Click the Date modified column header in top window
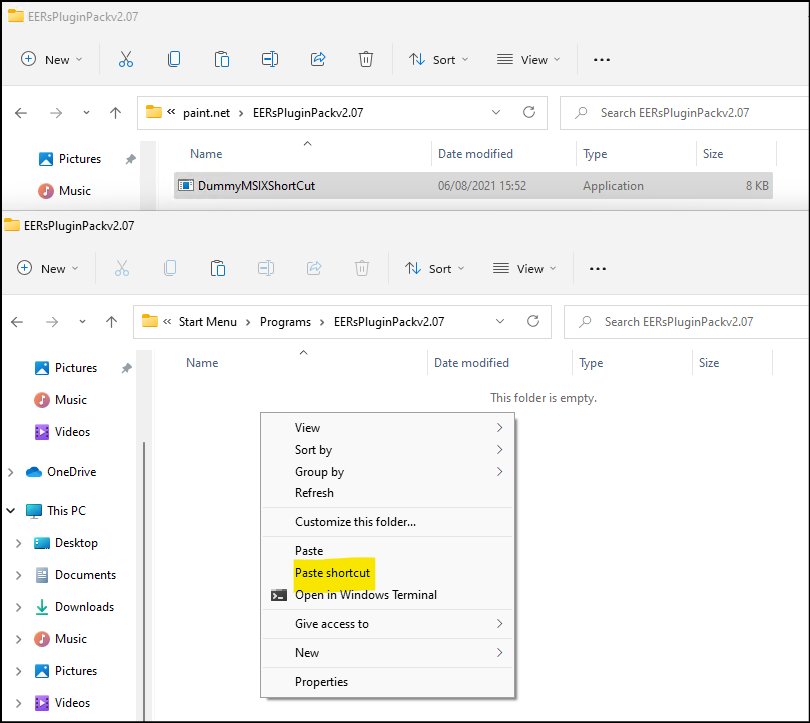Screen dimensions: 810x723 pyautogui.click(x=475, y=154)
